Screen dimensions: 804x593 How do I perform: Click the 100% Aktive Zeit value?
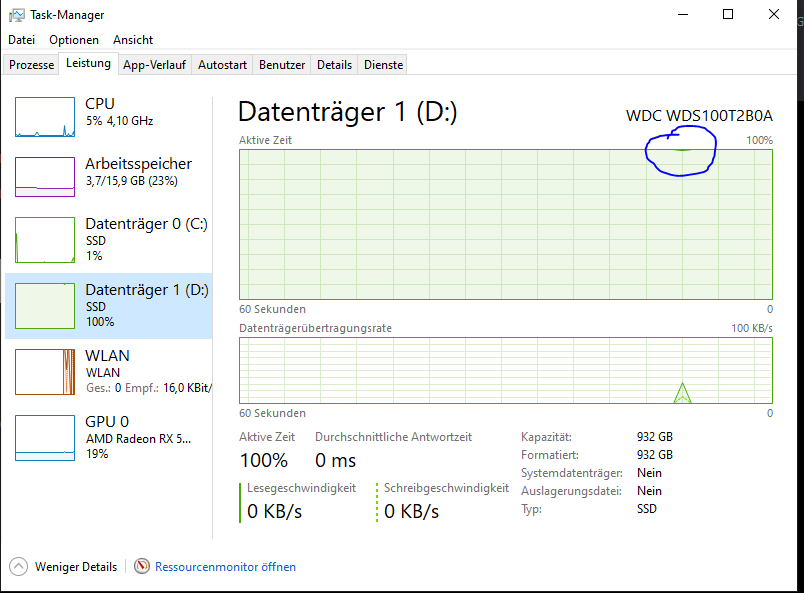click(x=264, y=461)
